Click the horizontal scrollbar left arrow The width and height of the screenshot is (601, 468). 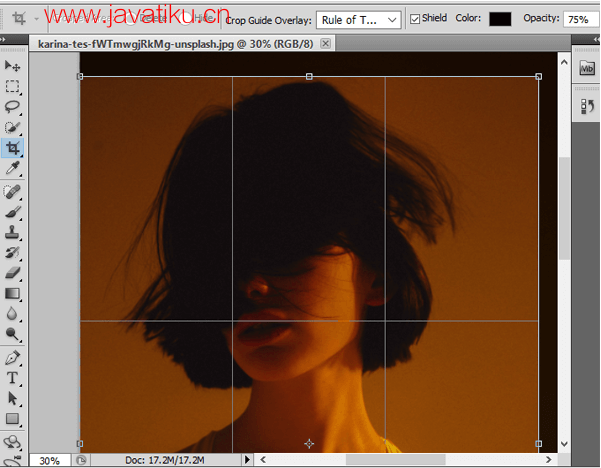point(263,459)
